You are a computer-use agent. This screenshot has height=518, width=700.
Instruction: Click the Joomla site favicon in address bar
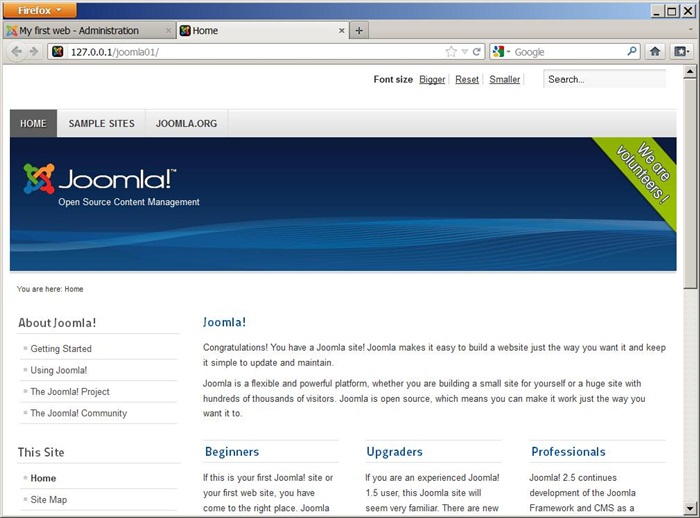click(x=58, y=52)
